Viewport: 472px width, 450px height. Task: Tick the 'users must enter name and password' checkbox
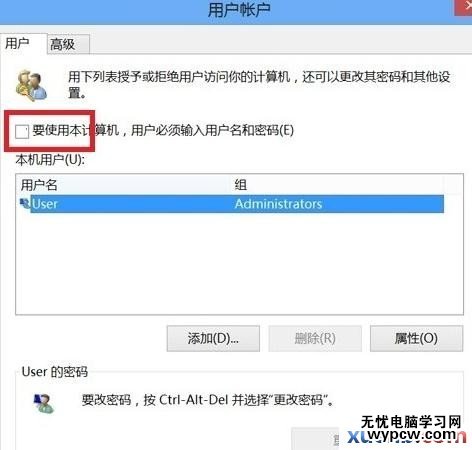22,131
